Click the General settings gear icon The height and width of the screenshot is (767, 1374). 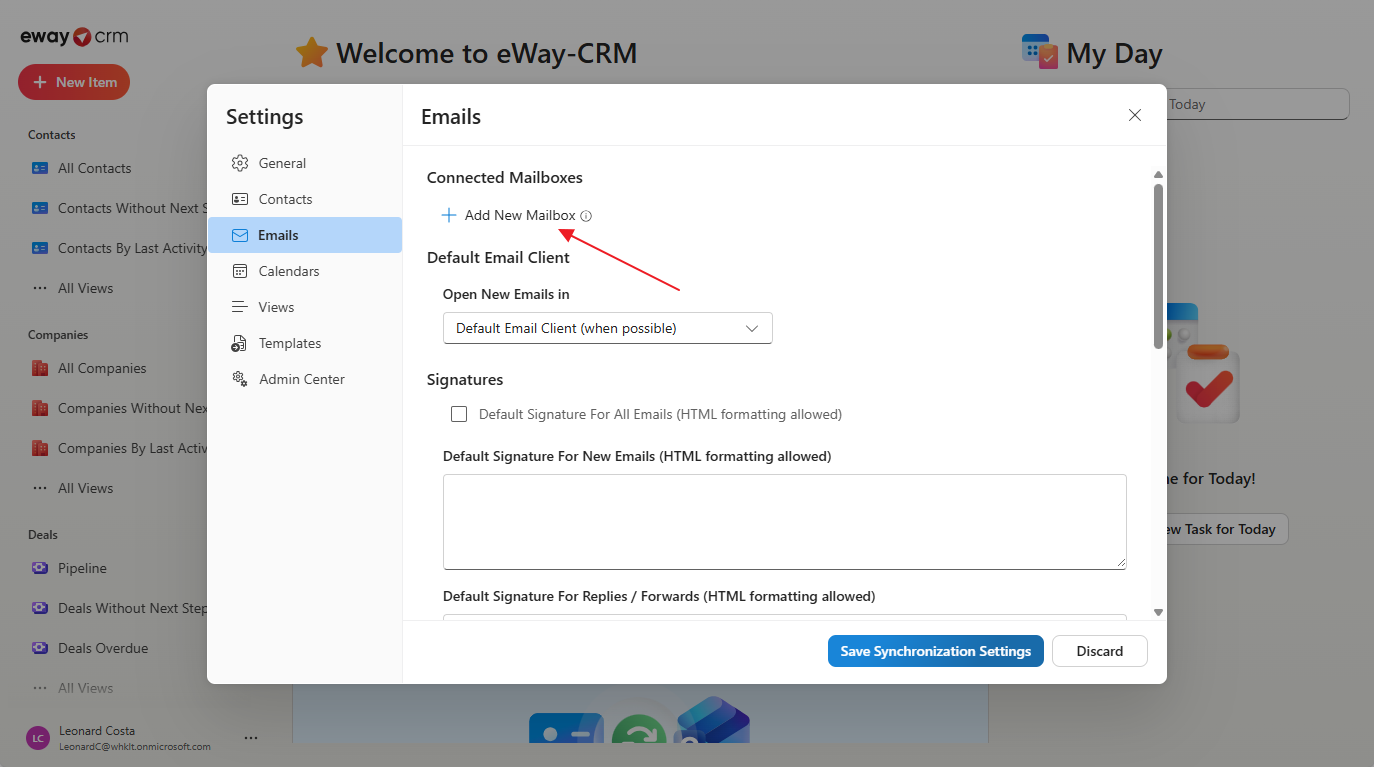pyautogui.click(x=240, y=163)
